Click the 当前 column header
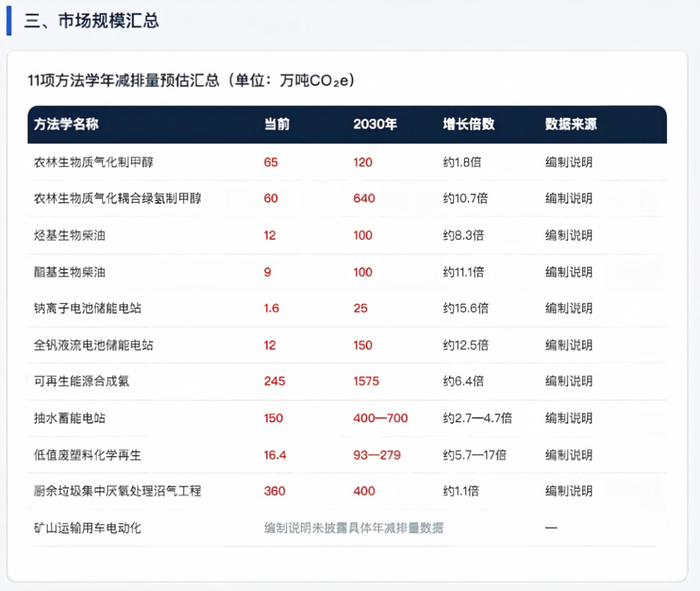The height and width of the screenshot is (591, 700). pos(277,124)
